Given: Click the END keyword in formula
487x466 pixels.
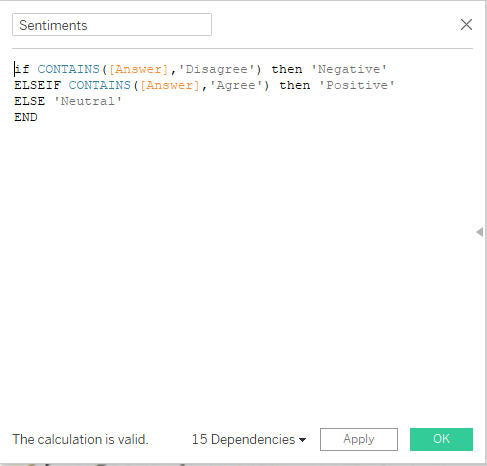Looking at the screenshot, I should [x=26, y=117].
